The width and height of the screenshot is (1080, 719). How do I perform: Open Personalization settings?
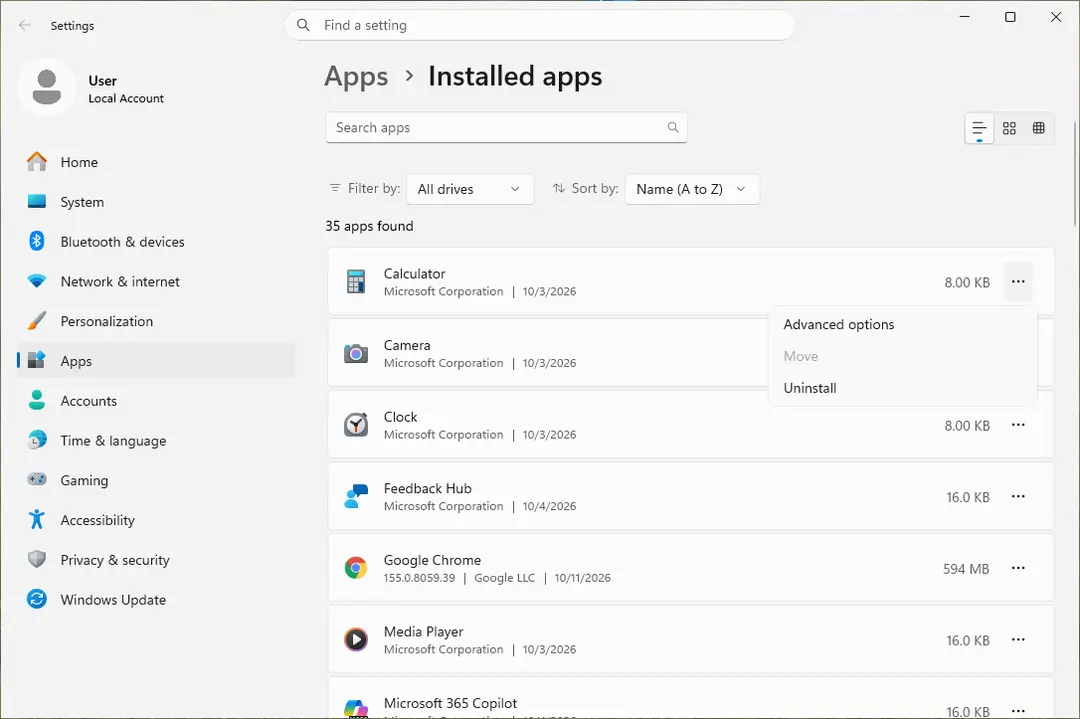click(156, 322)
